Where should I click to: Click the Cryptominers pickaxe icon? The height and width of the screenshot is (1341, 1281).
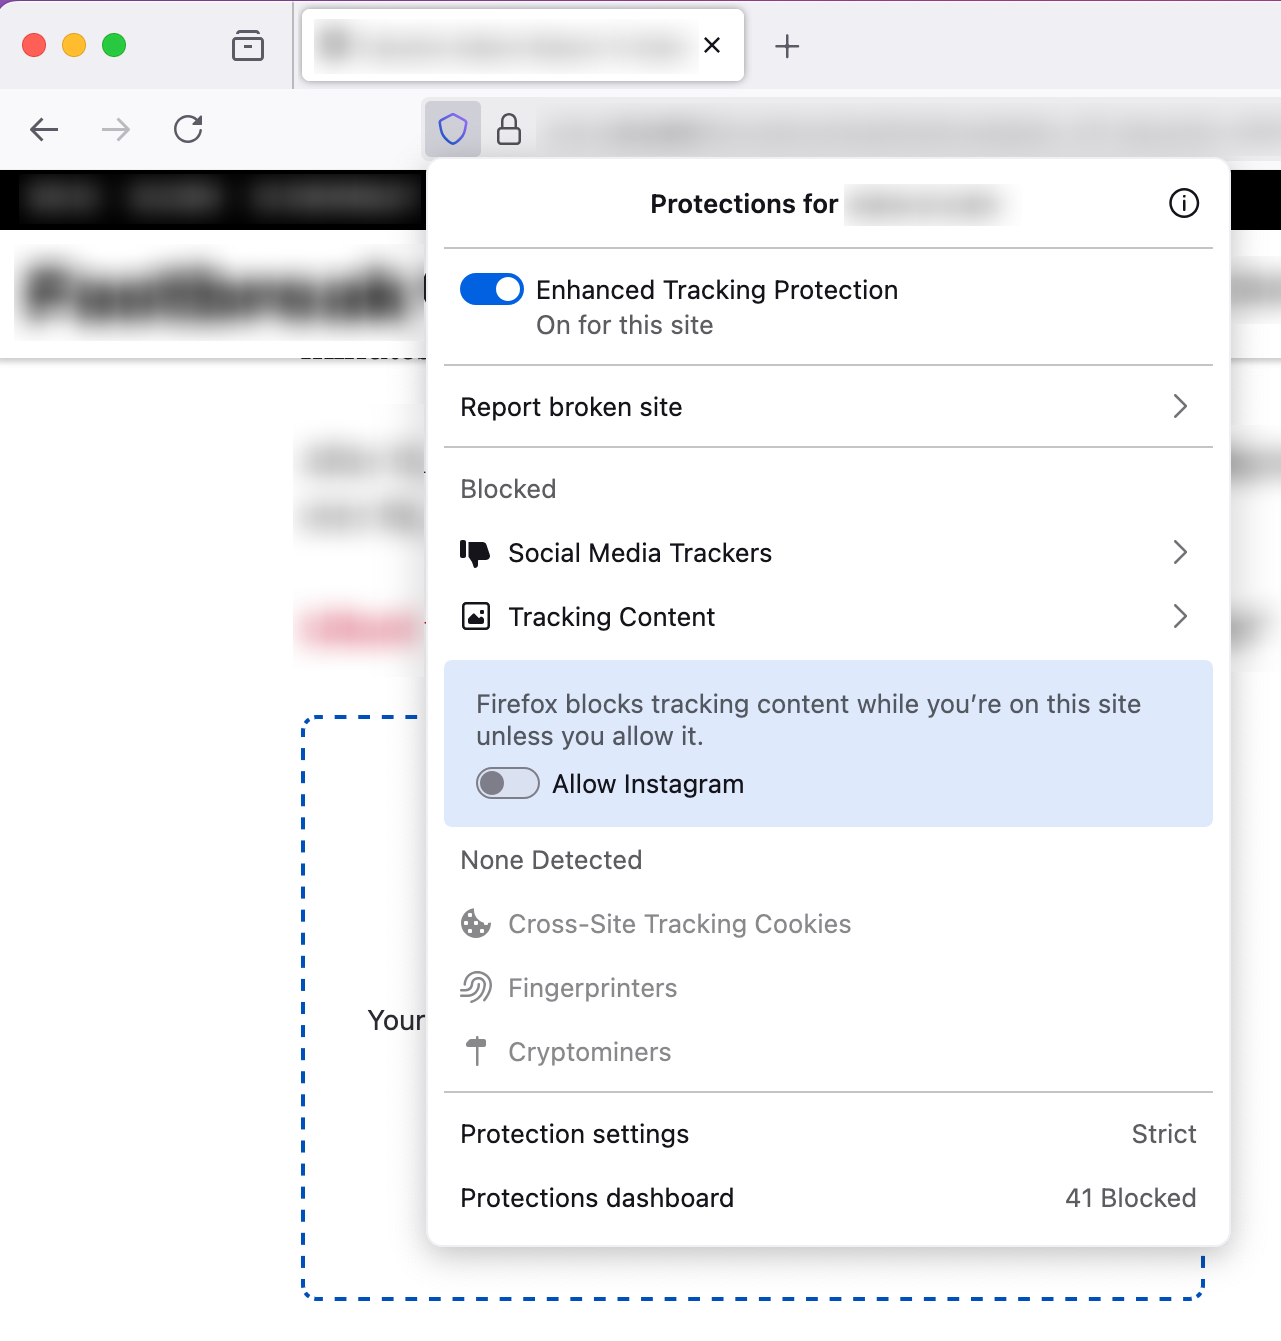(475, 1051)
